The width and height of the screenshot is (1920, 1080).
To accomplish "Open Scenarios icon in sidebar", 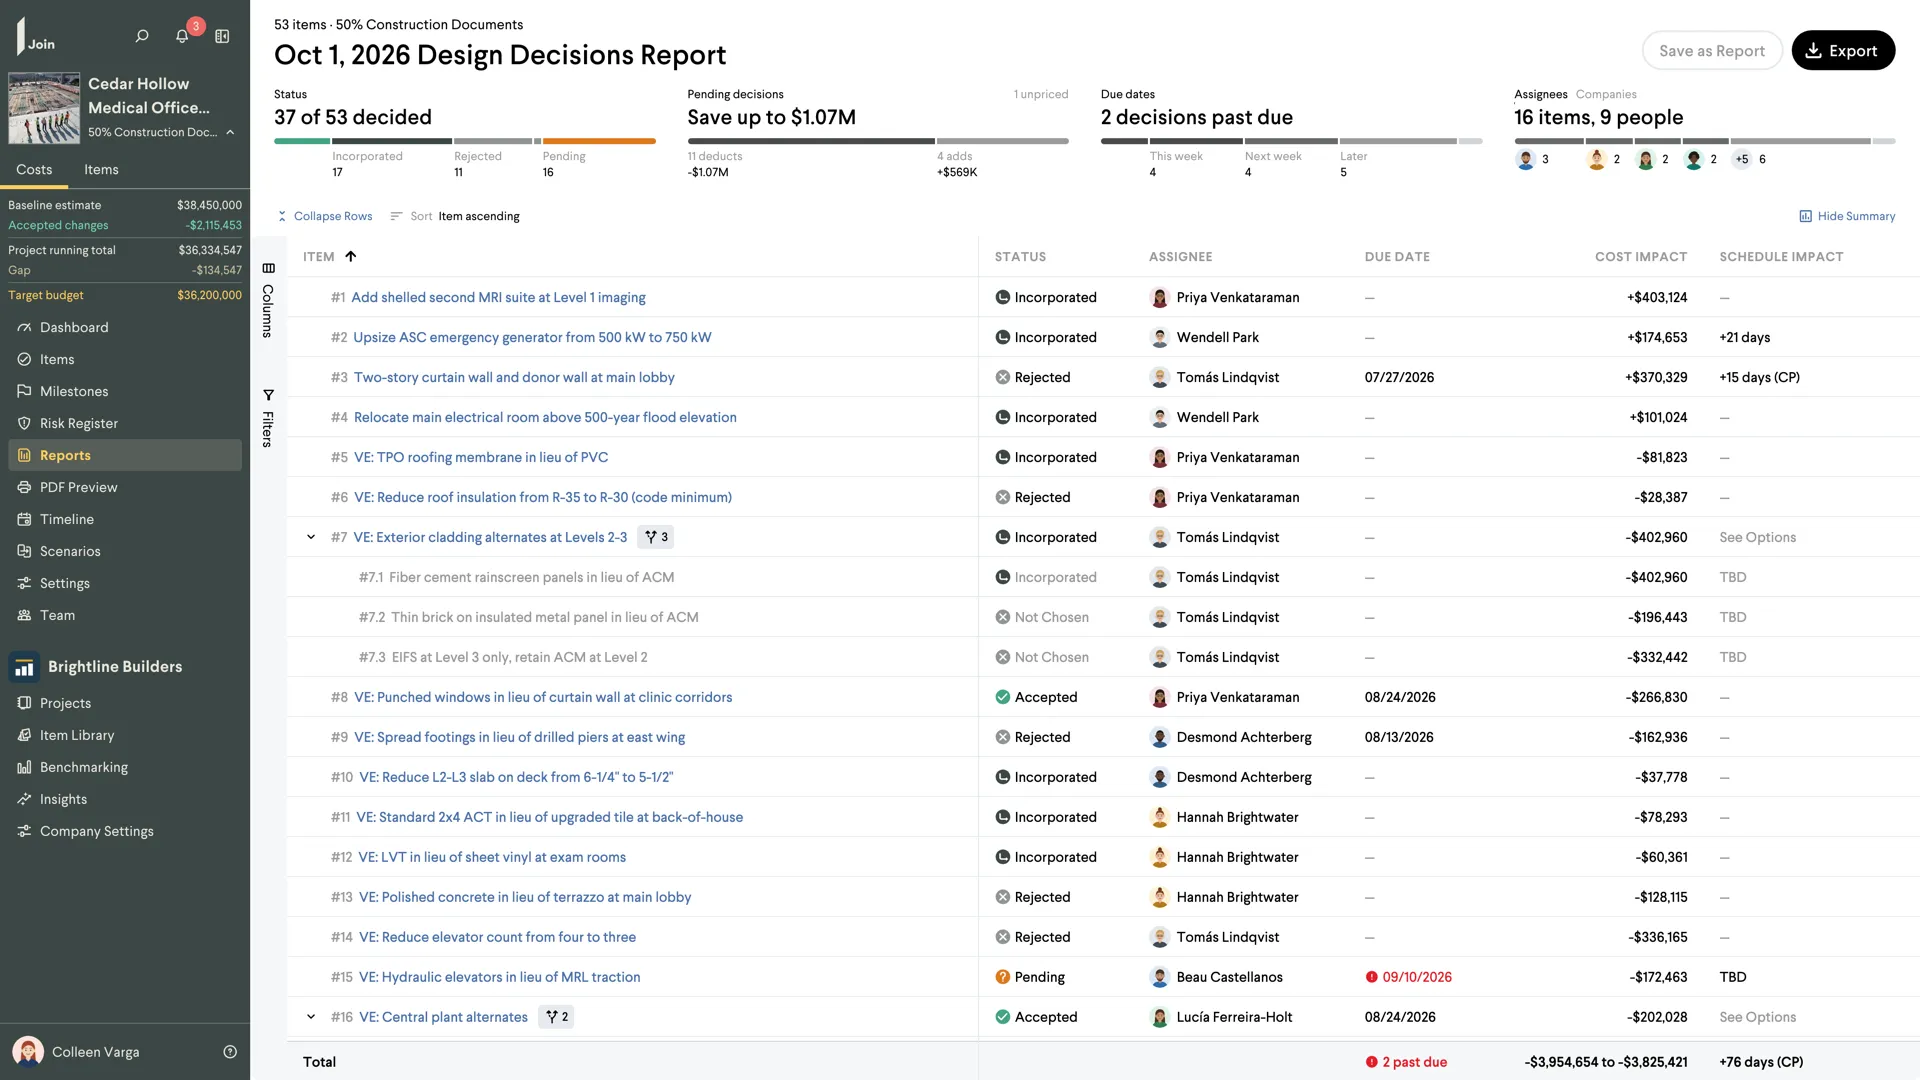I will click(x=24, y=552).
